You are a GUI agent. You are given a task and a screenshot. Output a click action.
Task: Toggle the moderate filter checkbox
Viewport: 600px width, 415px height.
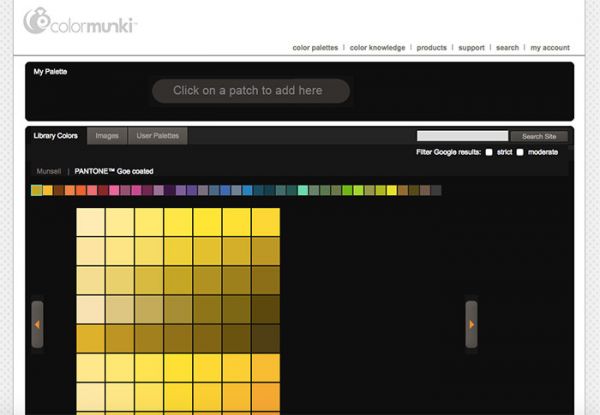click(520, 152)
